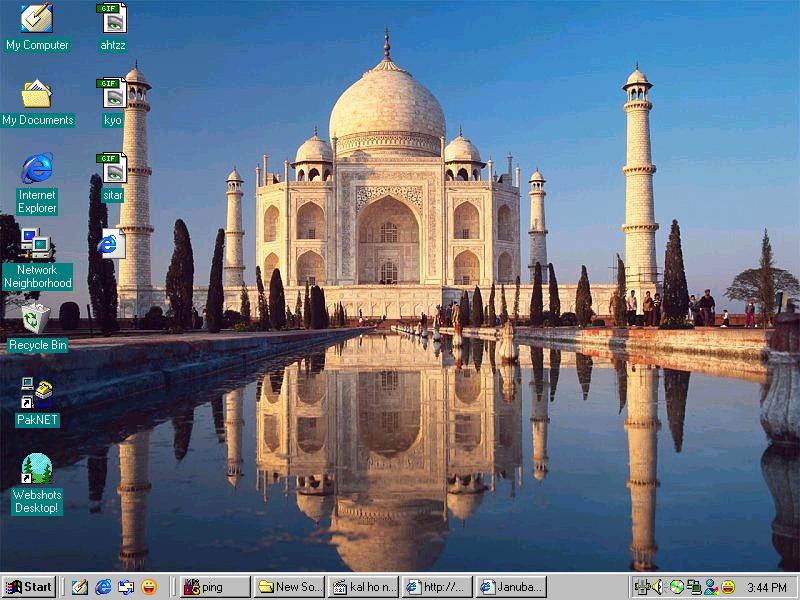Click the Yahoo Messenger smiley tray icon

pyautogui.click(x=728, y=587)
